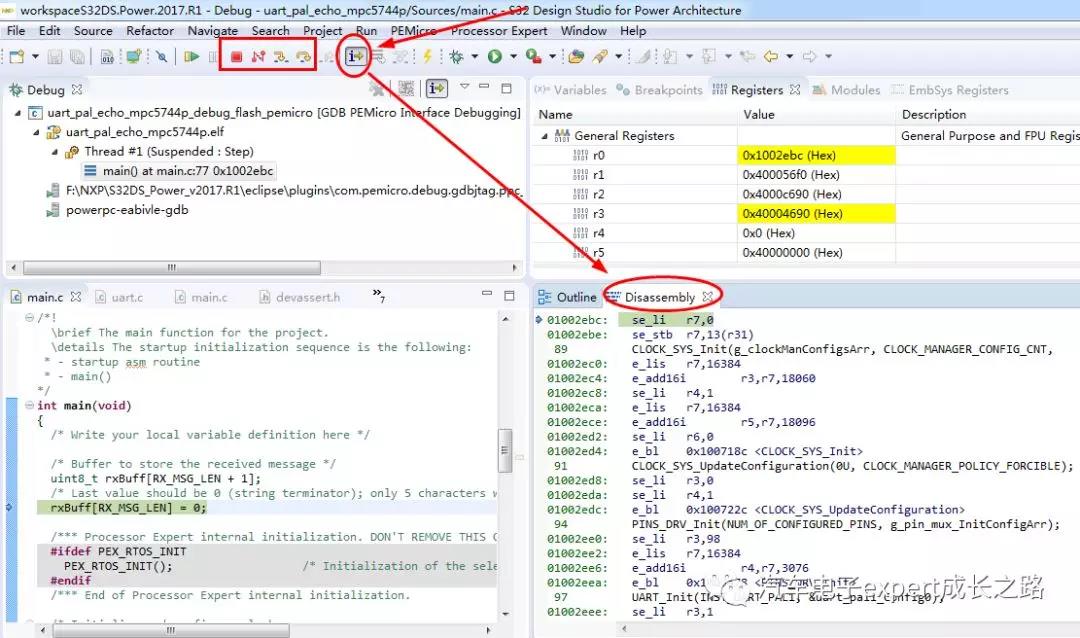This screenshot has height=638, width=1080.
Task: Switch to the Breakpoints tab
Action: pyautogui.click(x=659, y=90)
